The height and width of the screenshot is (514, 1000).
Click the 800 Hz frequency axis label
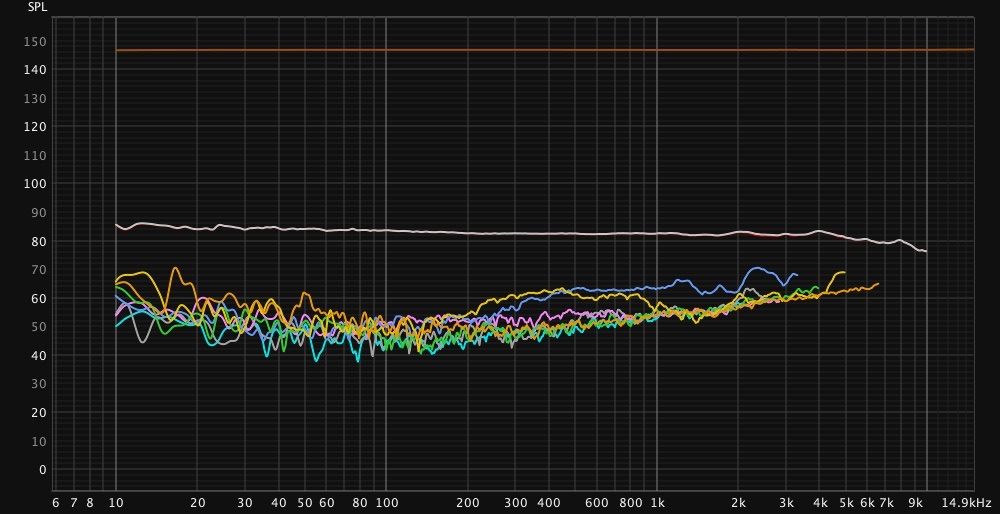[631, 503]
